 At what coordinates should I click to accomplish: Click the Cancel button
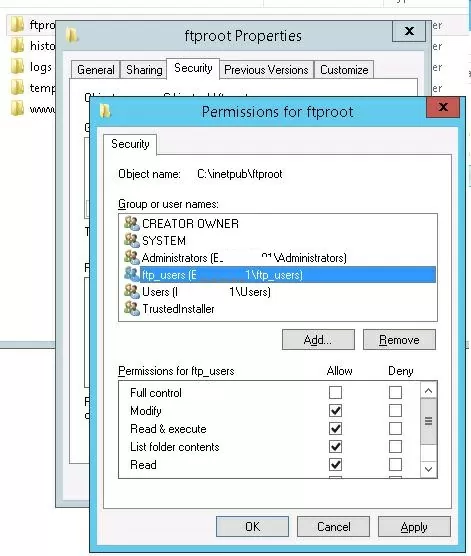(x=333, y=527)
